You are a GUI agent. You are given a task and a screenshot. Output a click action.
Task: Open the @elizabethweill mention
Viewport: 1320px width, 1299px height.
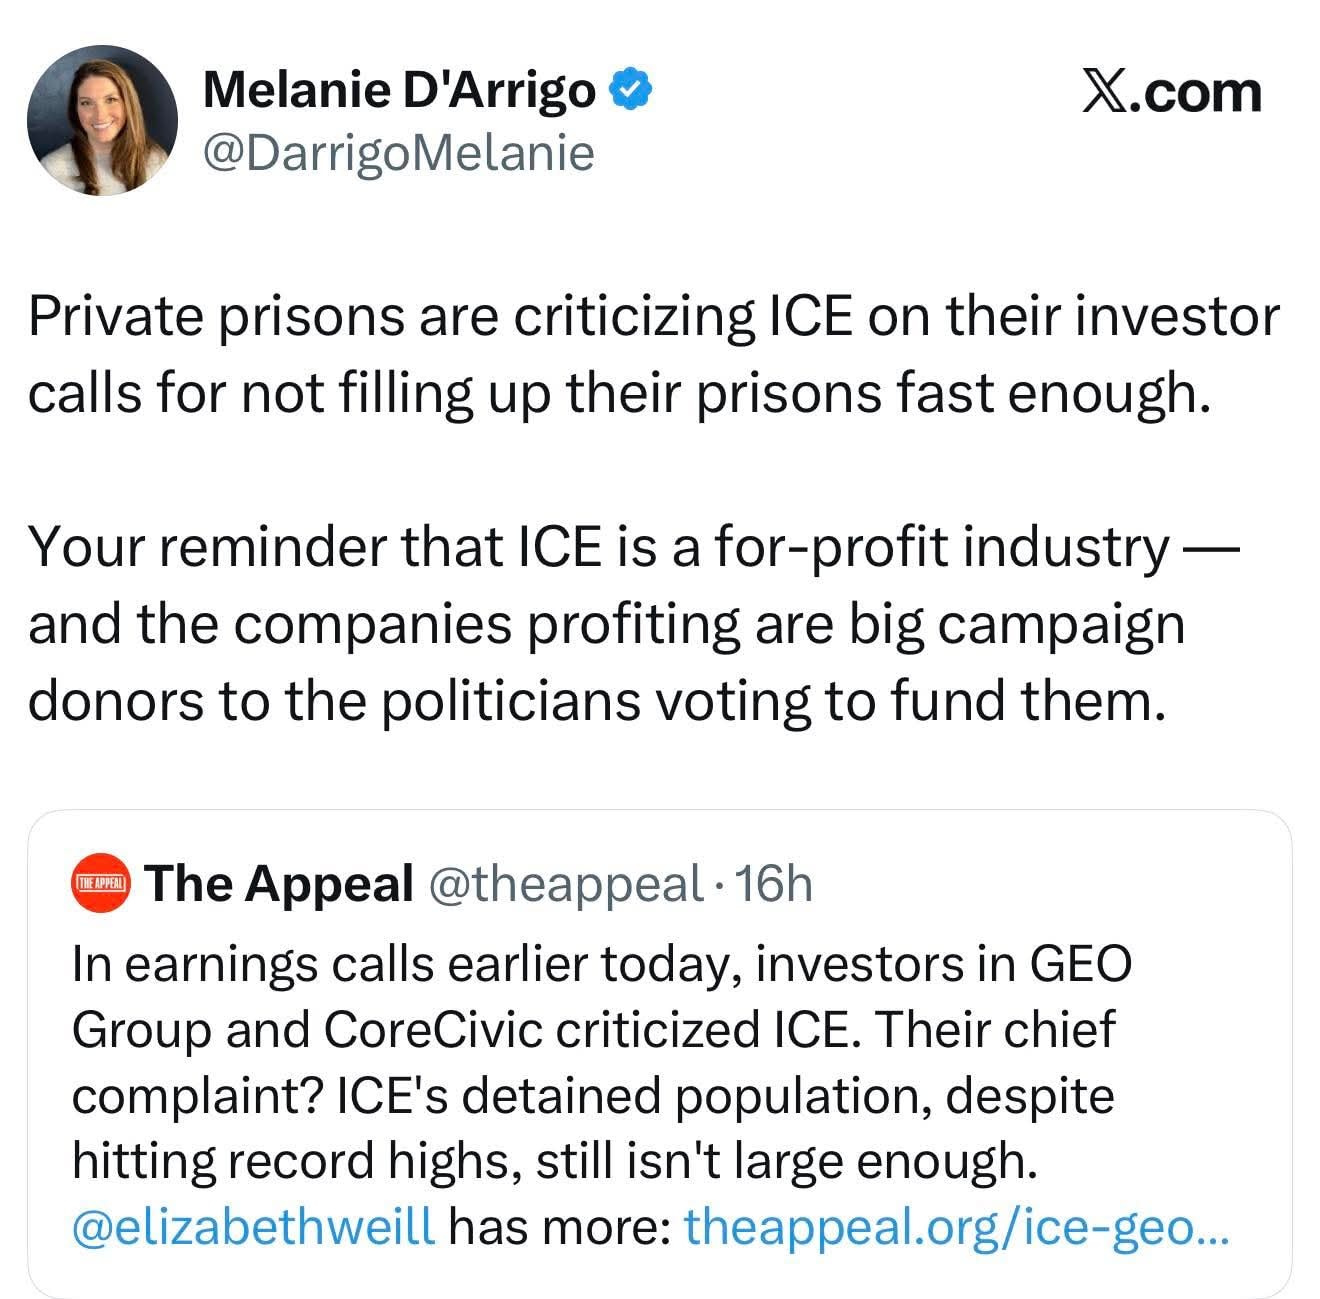coord(253,1226)
